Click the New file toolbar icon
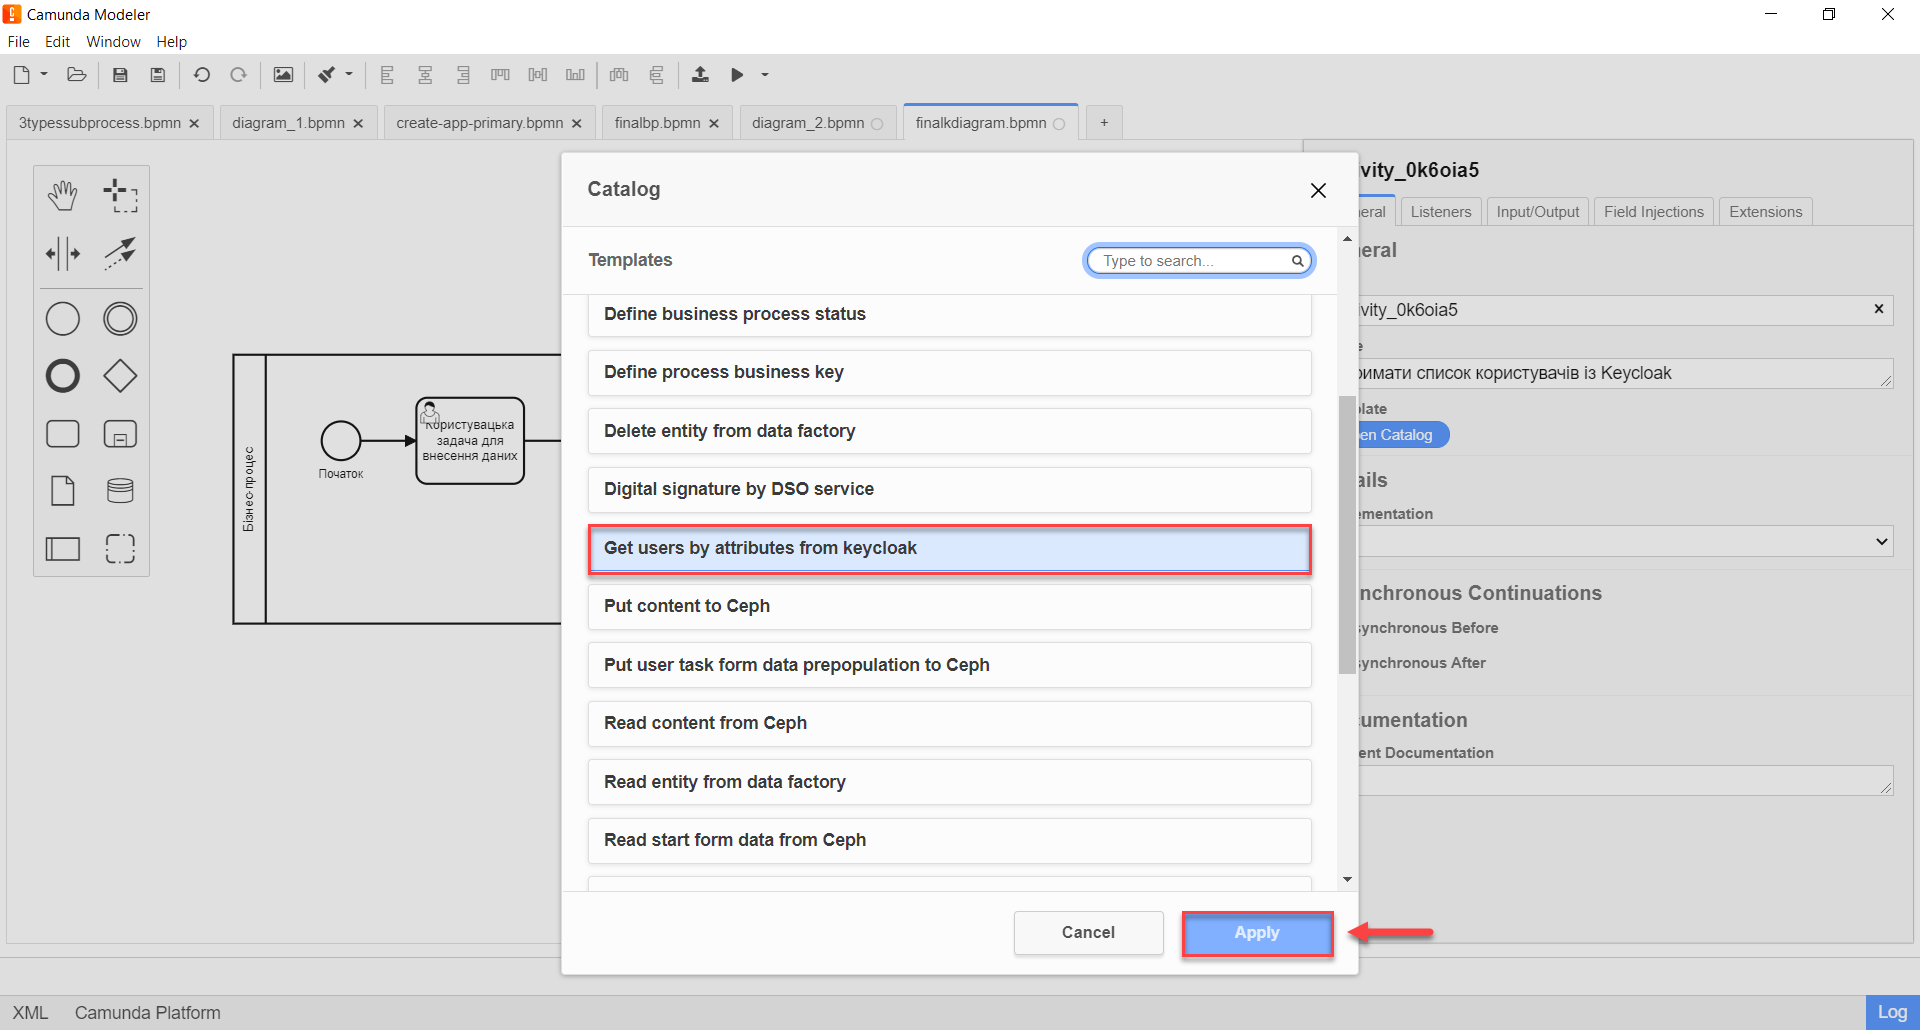The width and height of the screenshot is (1920, 1030). (x=21, y=75)
